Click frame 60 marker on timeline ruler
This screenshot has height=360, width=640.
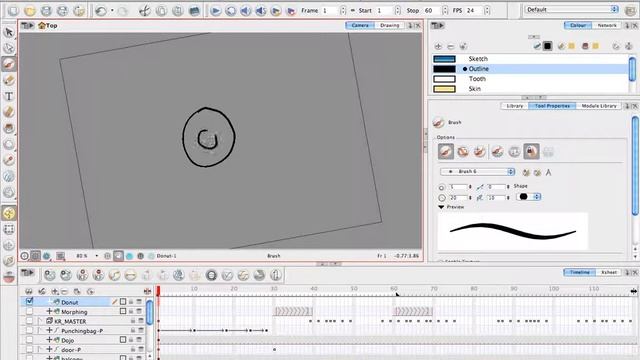click(394, 289)
